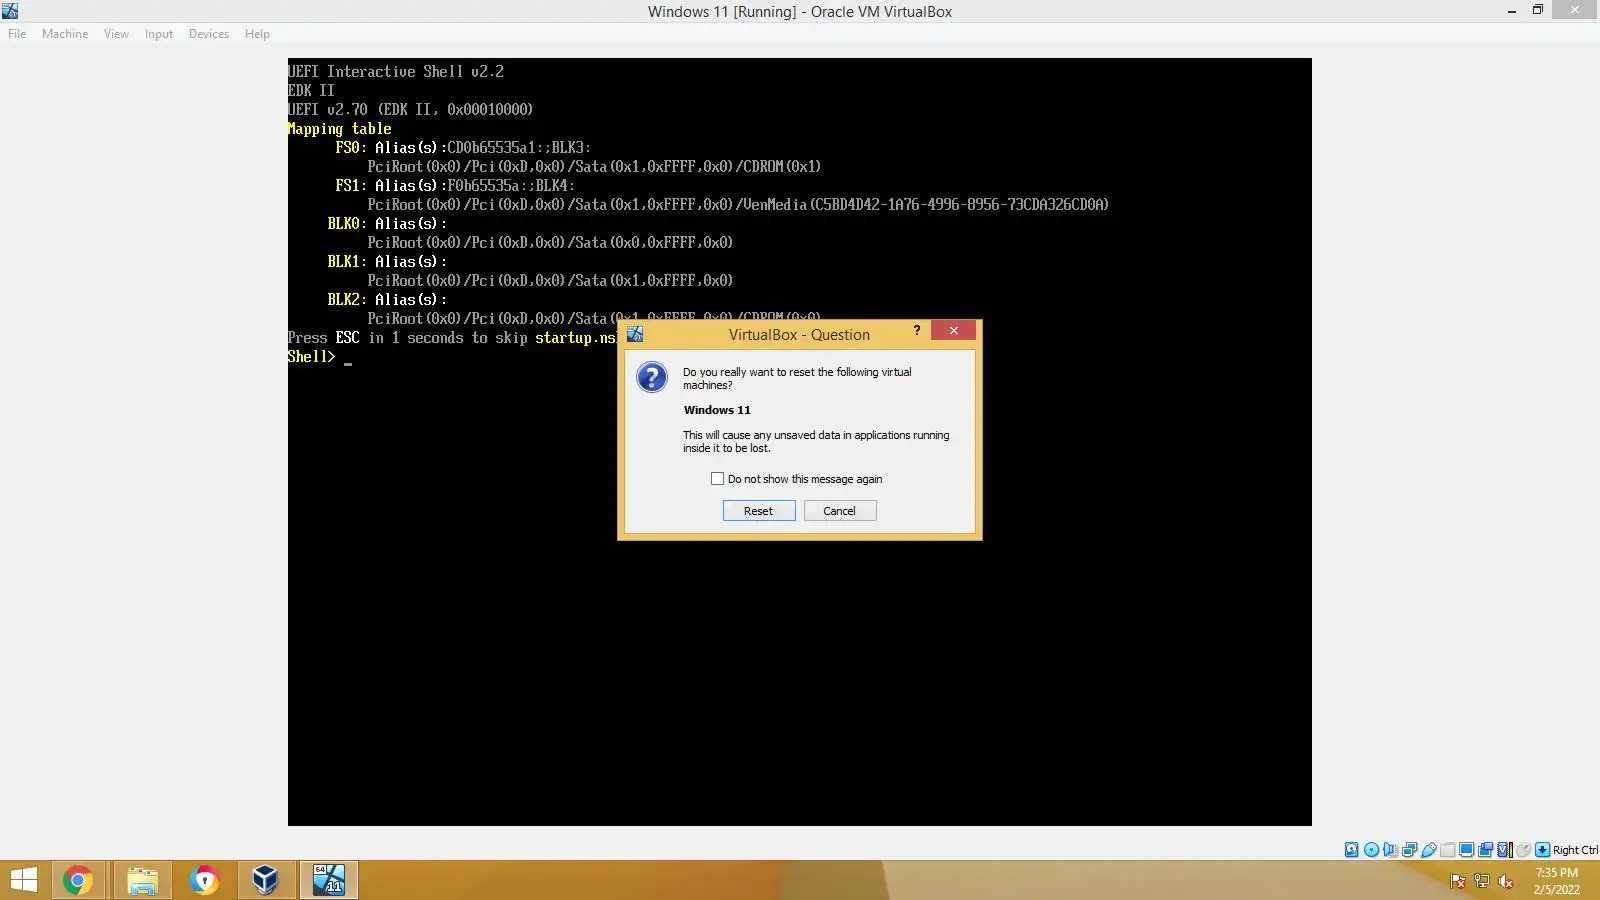Open File Explorer from the taskbar
Viewport: 1600px width, 900px height.
[142, 880]
